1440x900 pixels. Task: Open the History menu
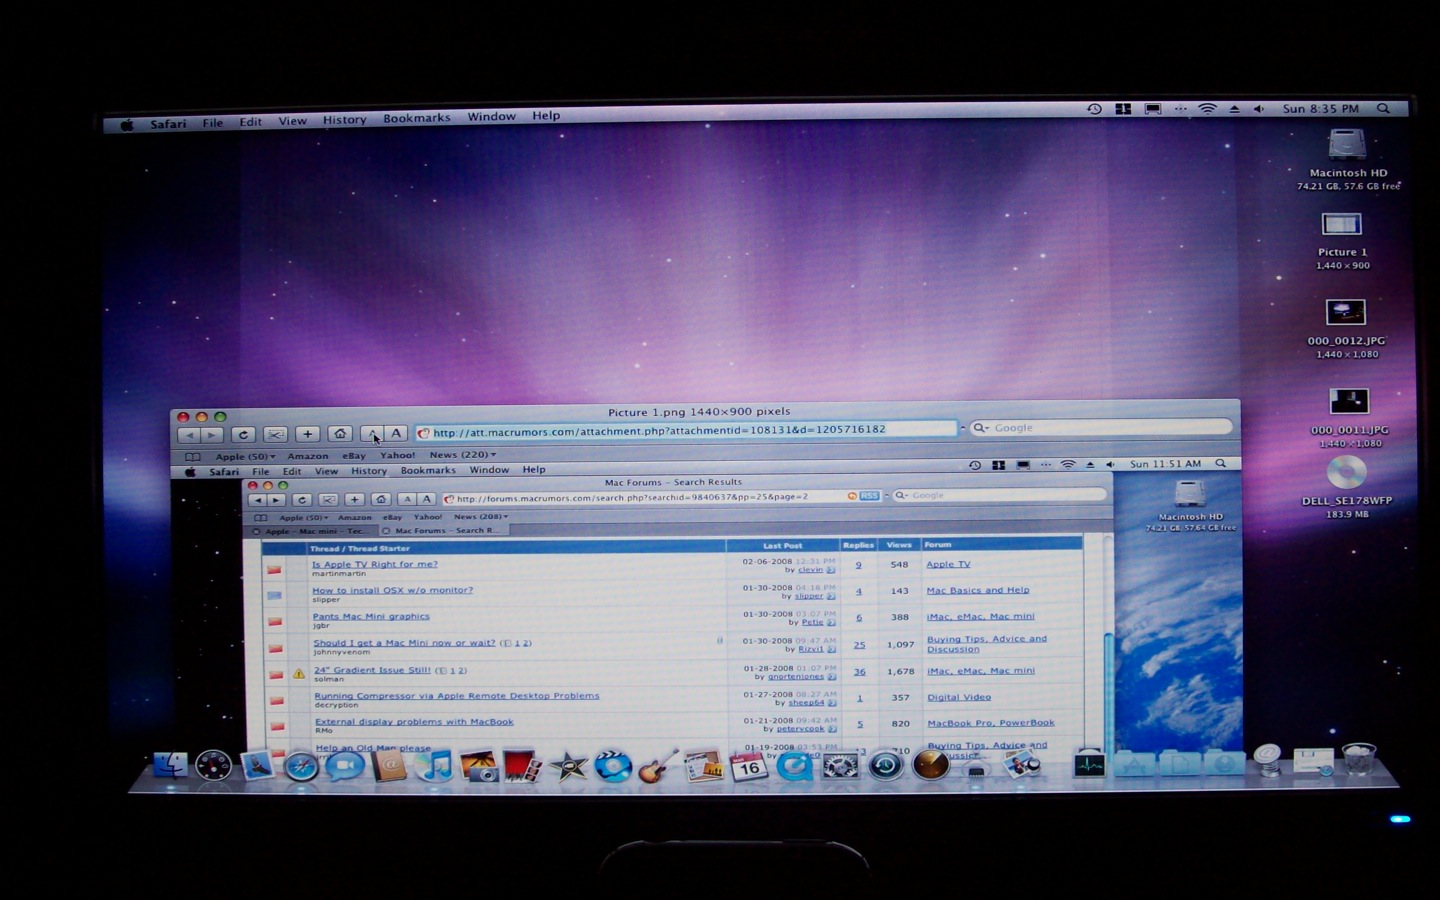tap(344, 120)
